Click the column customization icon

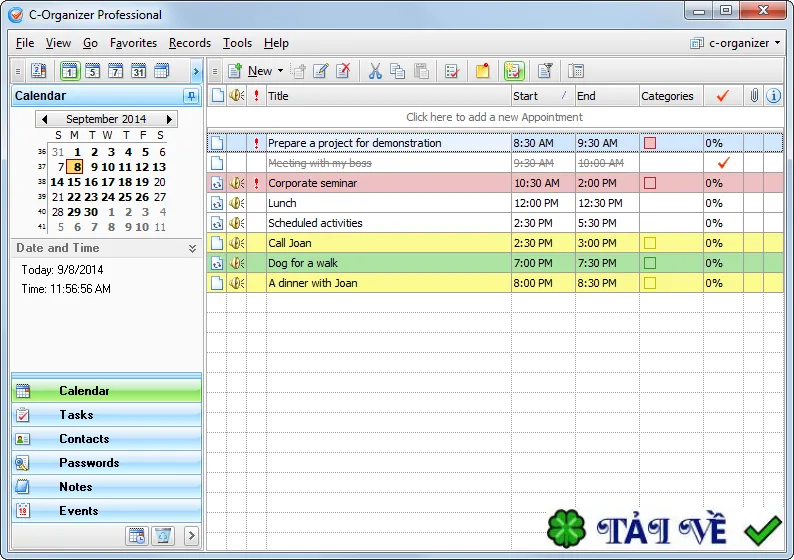pos(576,71)
